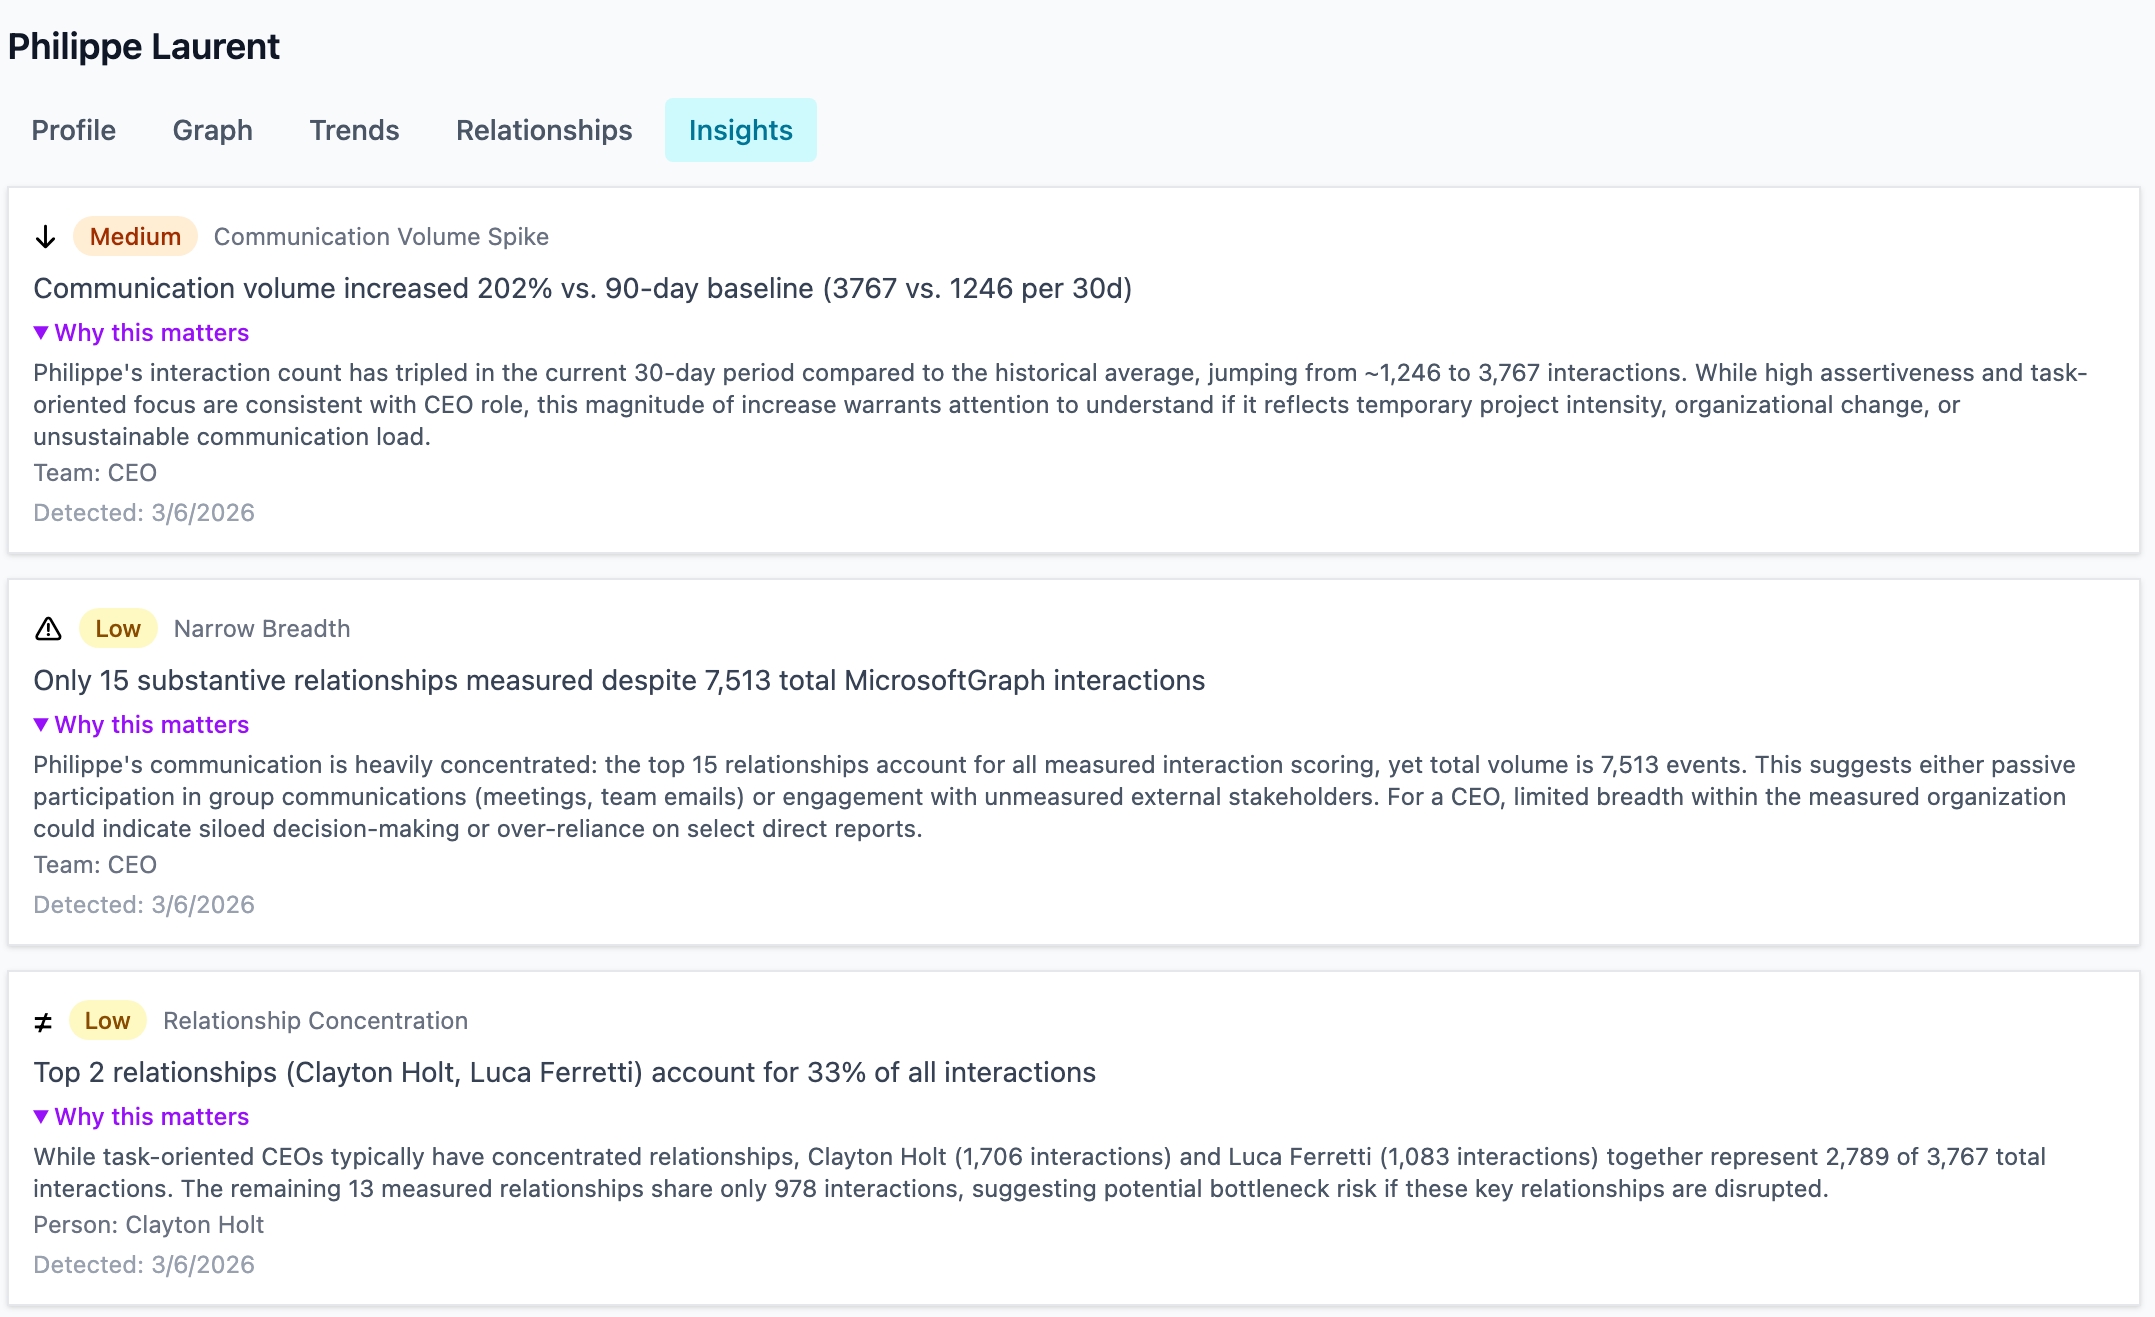Click the Philippe Laurent page heading
2155x1317 pixels.
tap(144, 47)
